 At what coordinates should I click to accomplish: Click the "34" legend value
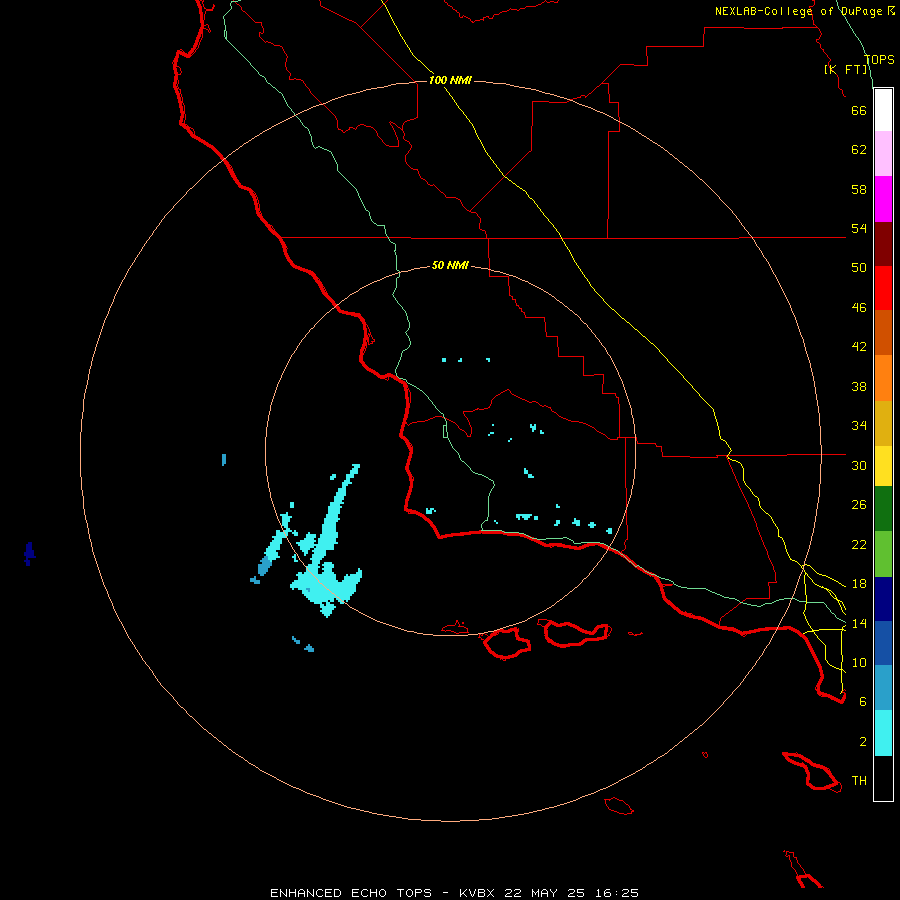(x=859, y=426)
